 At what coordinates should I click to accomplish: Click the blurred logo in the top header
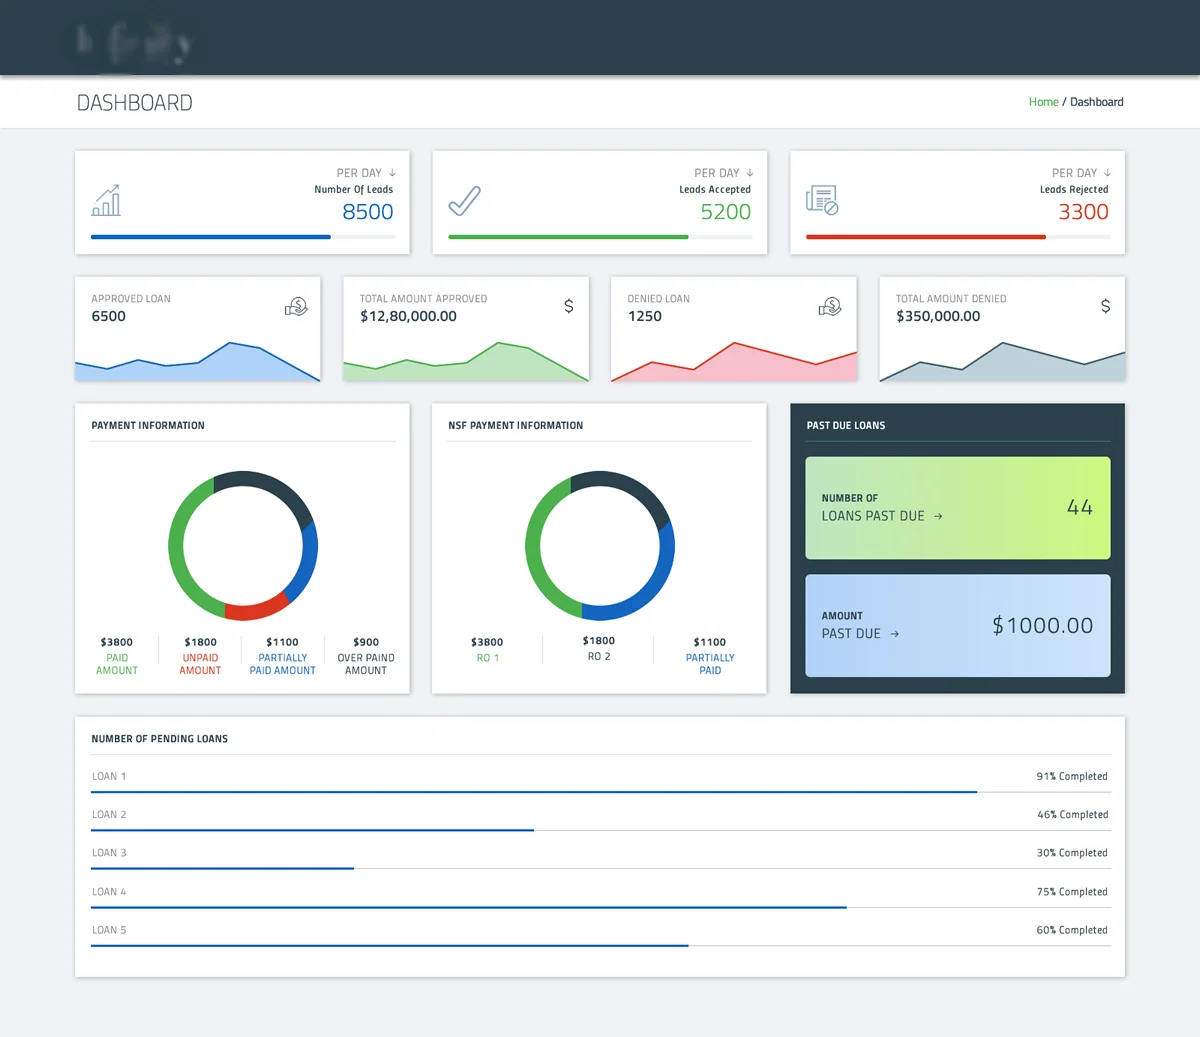133,42
